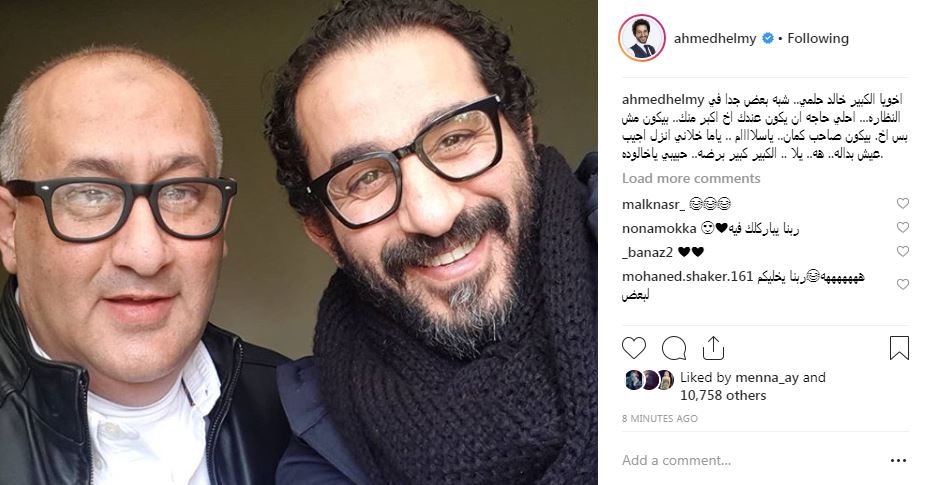Visit nonamokka commenter profile
Screen dimensions: 932x485
tap(659, 228)
